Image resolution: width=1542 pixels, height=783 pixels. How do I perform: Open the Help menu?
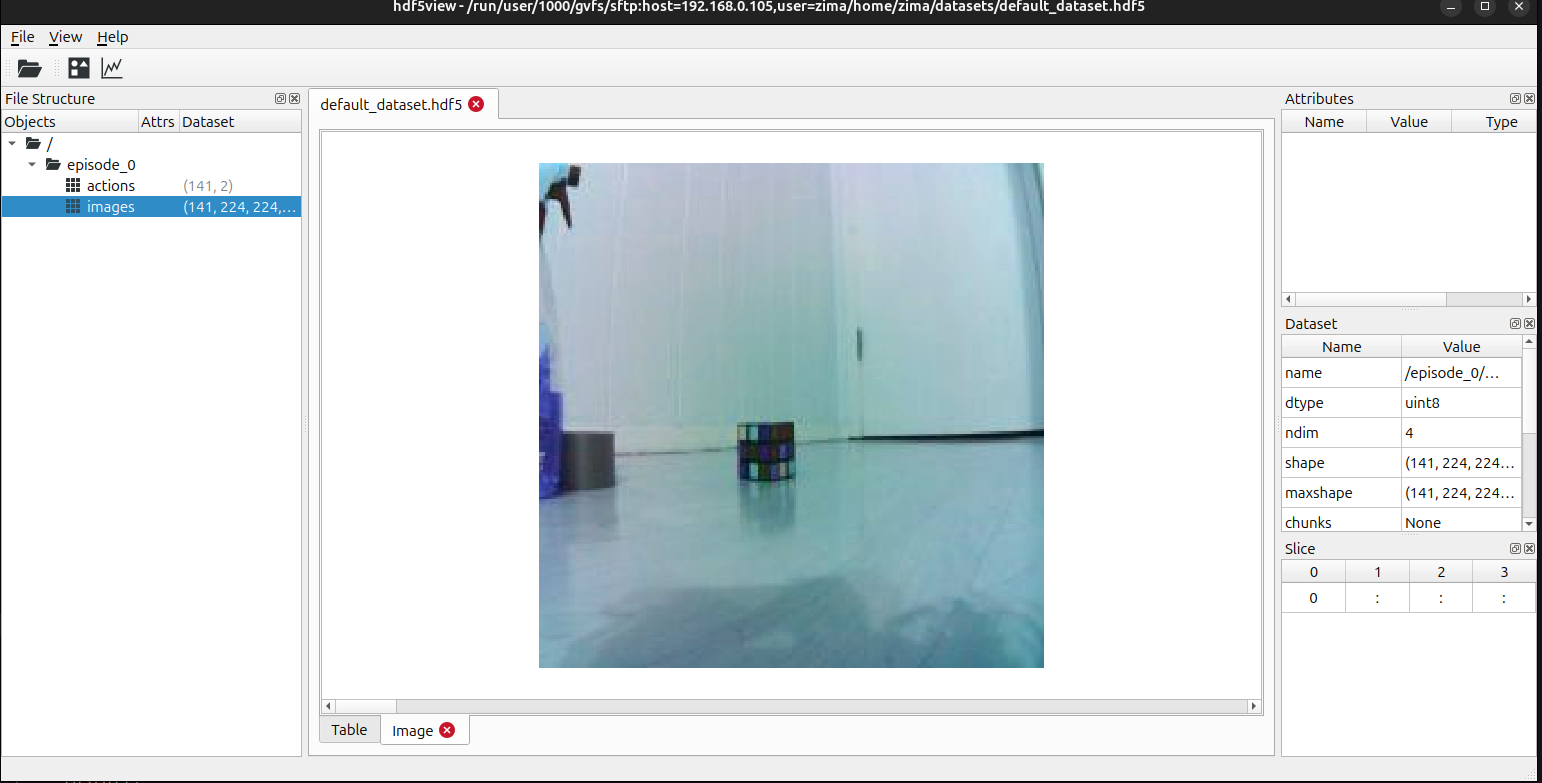pyautogui.click(x=112, y=37)
